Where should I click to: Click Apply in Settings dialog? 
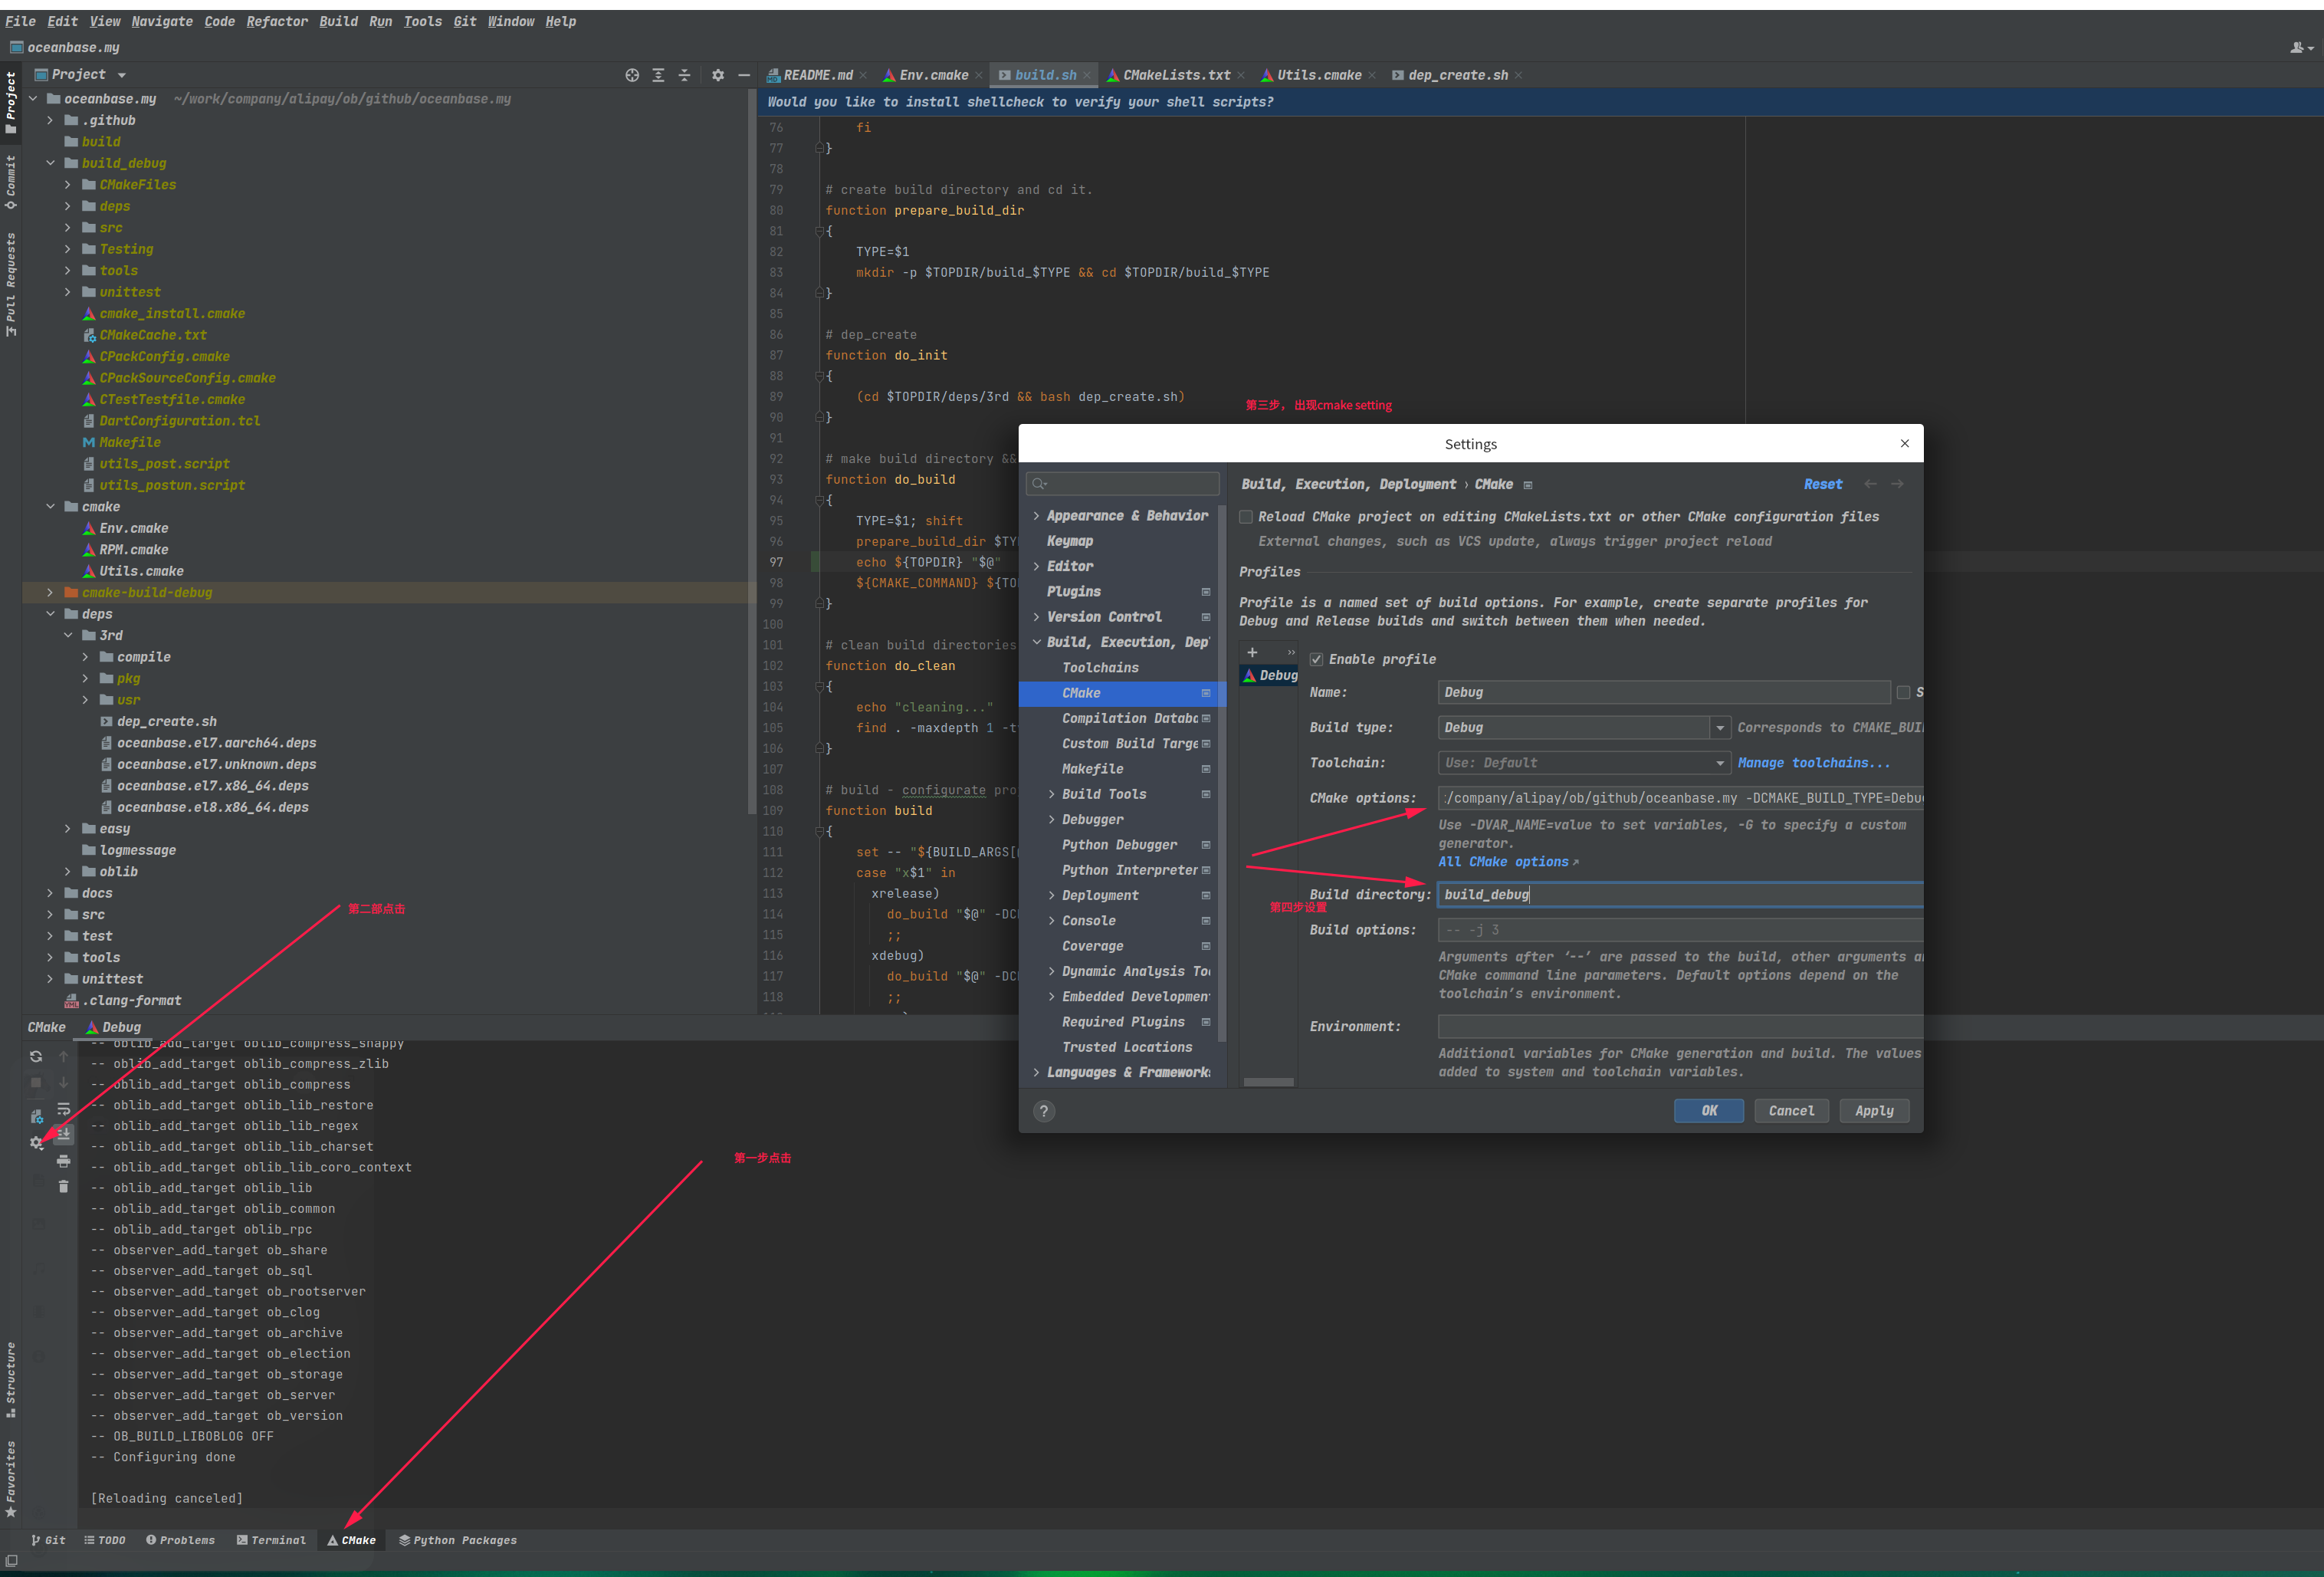pyautogui.click(x=1874, y=1111)
